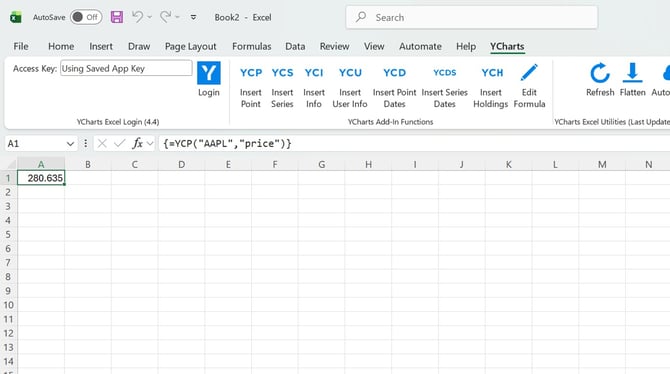Redo the last action
The image size is (670, 374).
pos(165,17)
